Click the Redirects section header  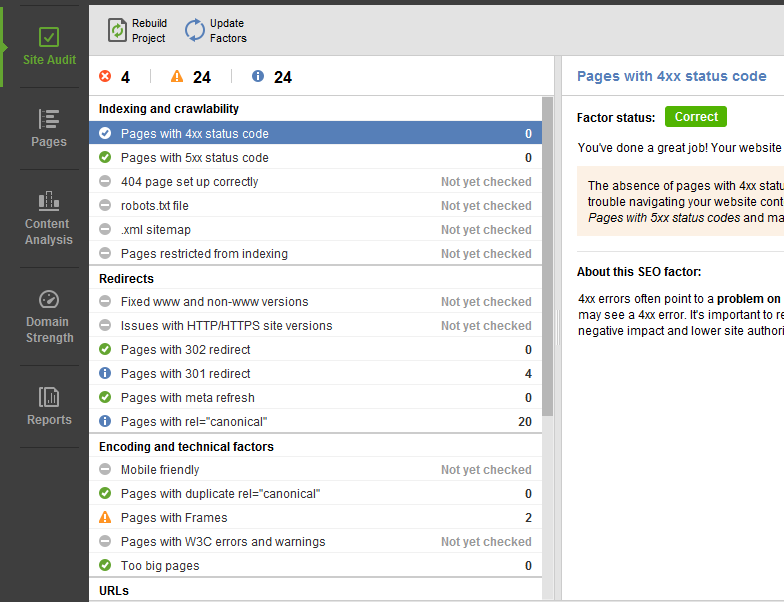coord(127,279)
